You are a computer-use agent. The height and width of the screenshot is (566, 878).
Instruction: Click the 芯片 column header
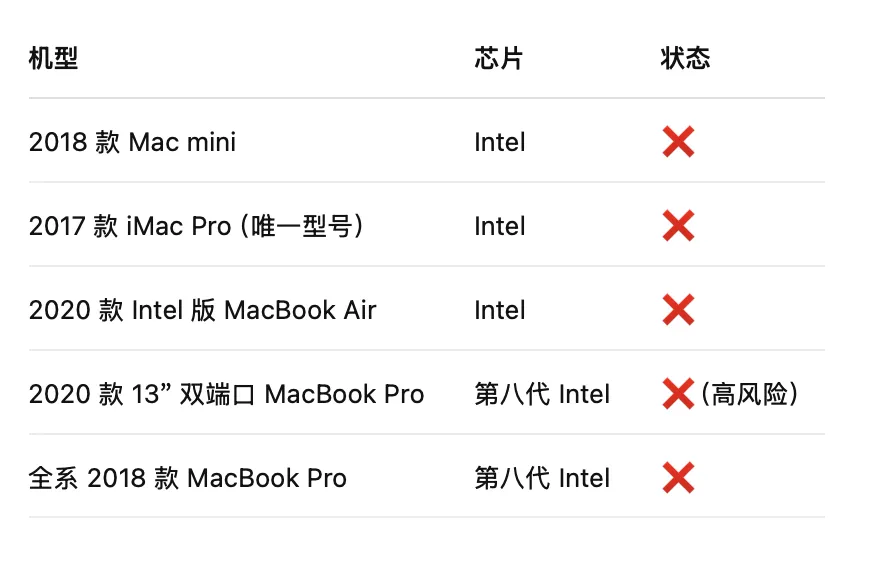point(498,58)
